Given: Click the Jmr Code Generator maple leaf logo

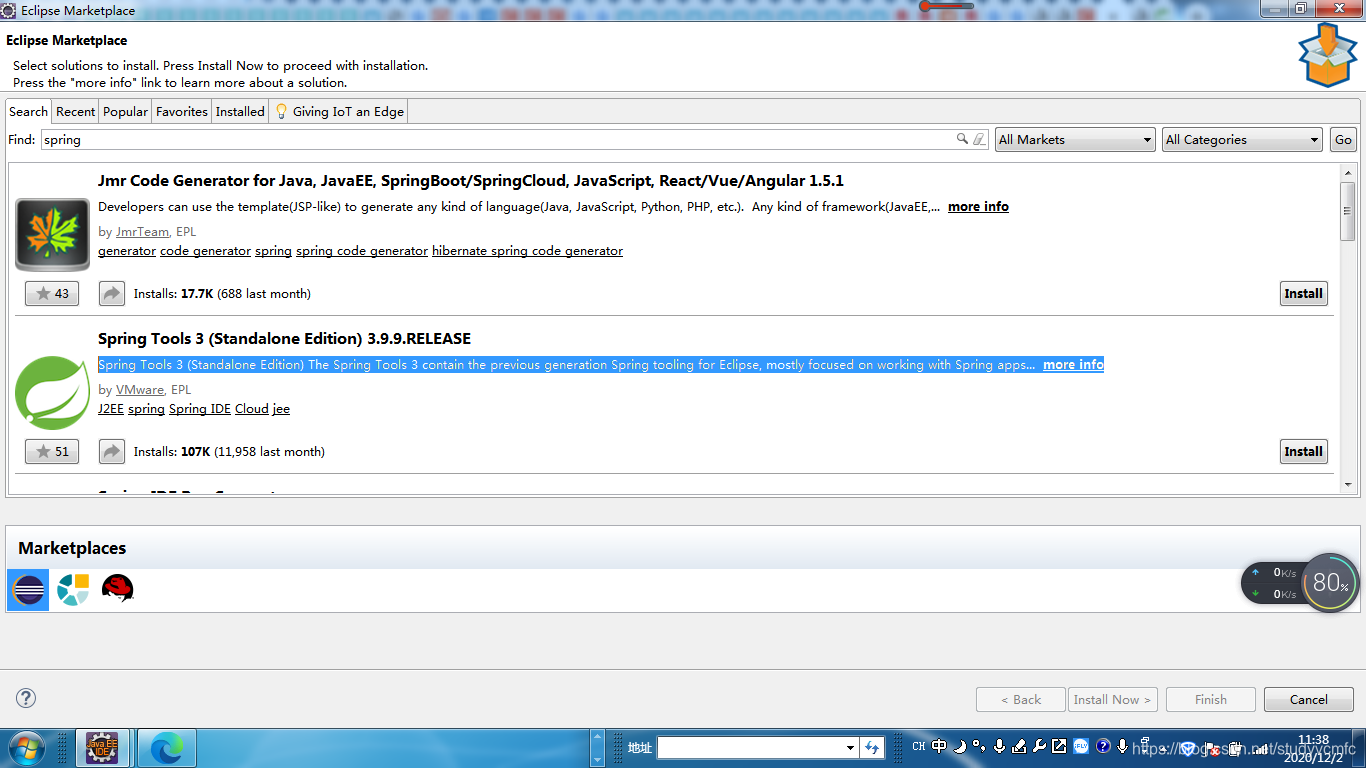Looking at the screenshot, I should (x=53, y=235).
